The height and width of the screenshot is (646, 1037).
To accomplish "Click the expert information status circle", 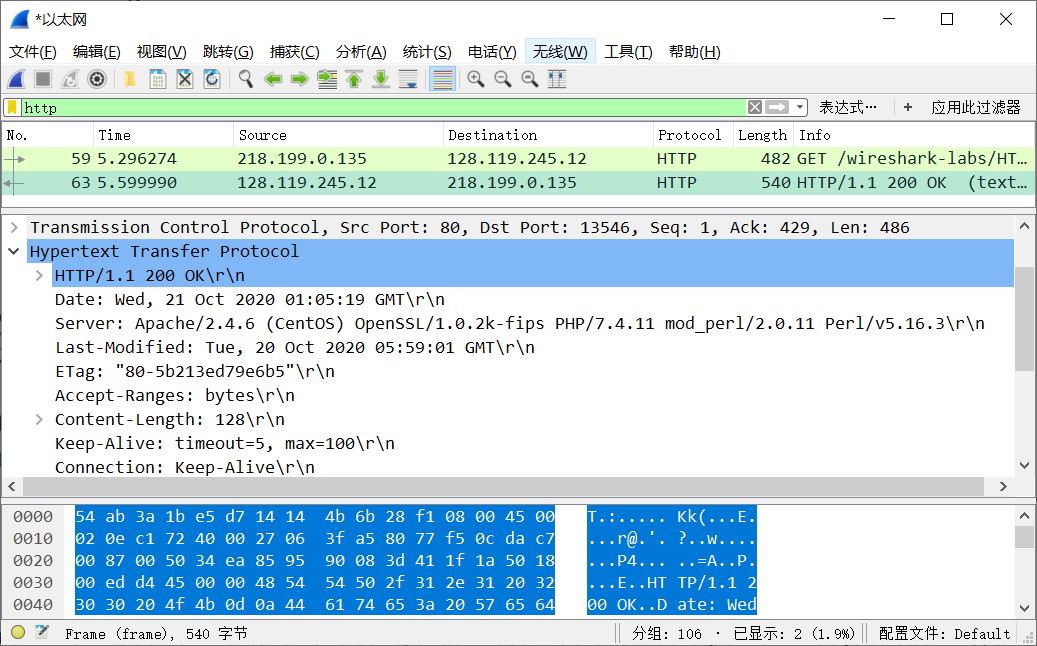I will coord(18,633).
